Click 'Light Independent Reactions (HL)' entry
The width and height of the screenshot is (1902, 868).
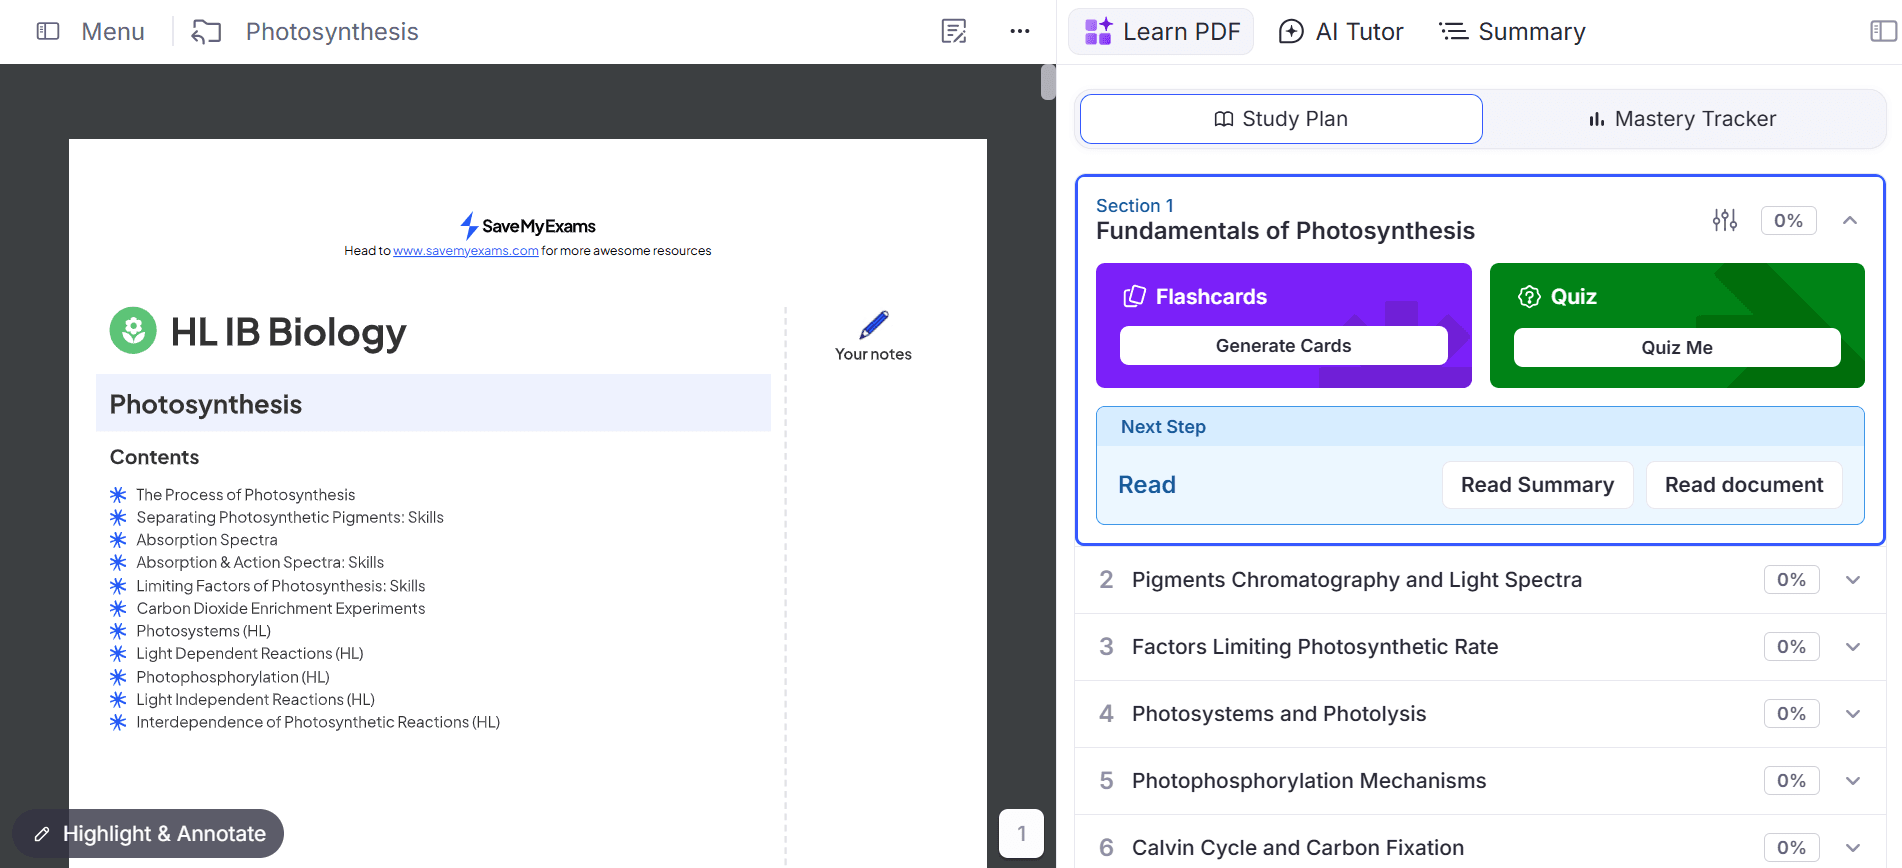tap(256, 700)
